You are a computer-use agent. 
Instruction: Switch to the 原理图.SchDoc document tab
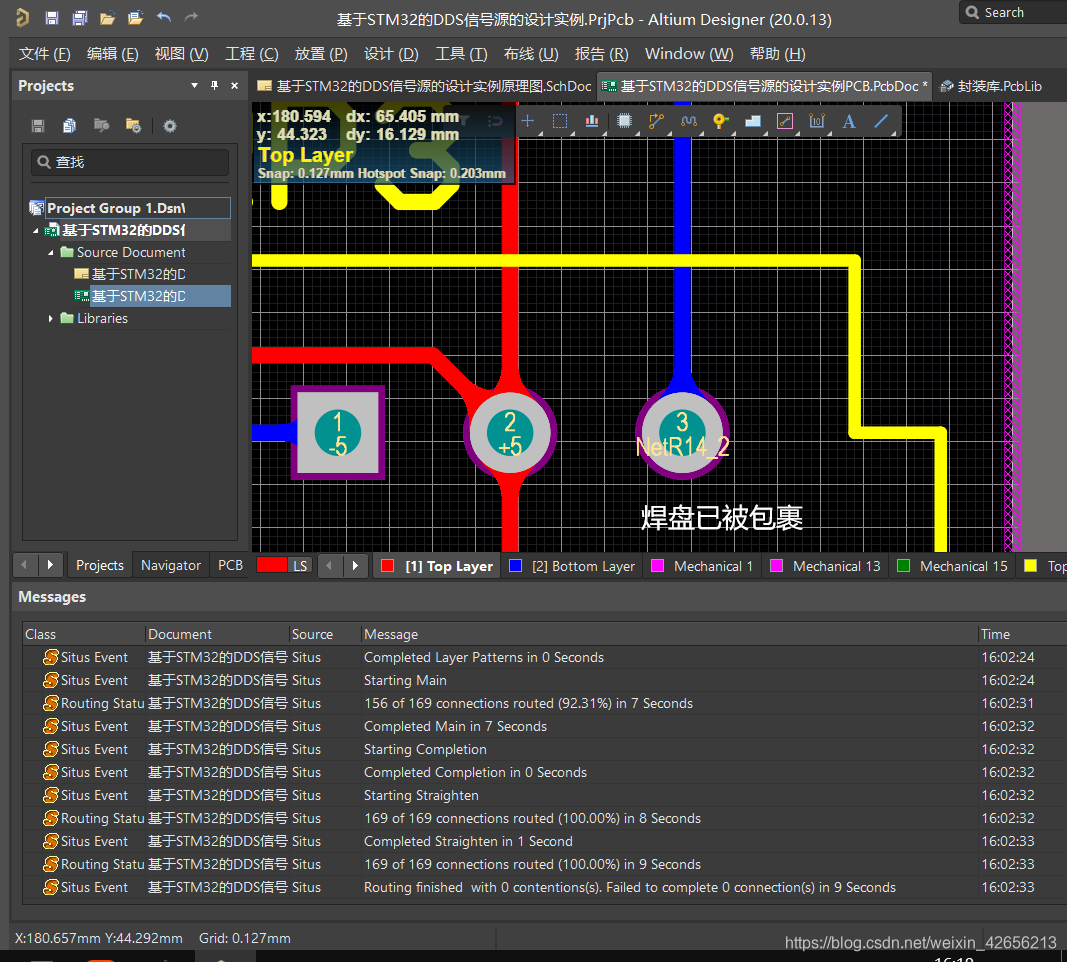(424, 86)
